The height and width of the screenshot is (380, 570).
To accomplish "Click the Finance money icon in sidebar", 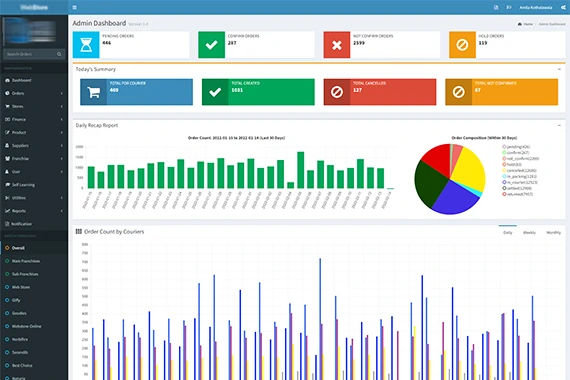I will click(x=7, y=119).
